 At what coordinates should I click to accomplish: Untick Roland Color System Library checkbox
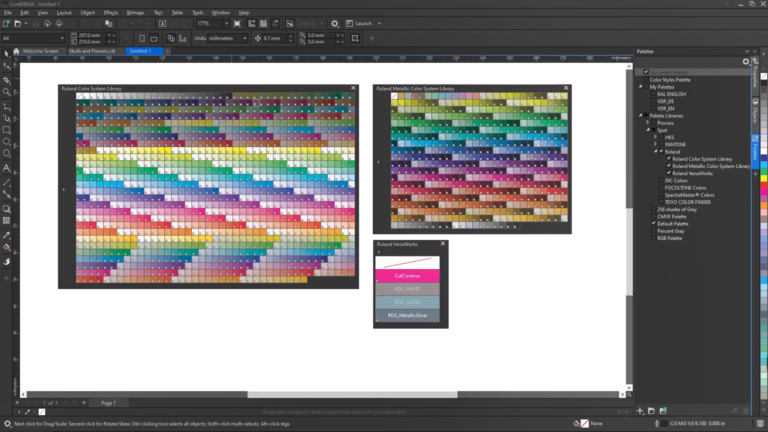point(669,159)
